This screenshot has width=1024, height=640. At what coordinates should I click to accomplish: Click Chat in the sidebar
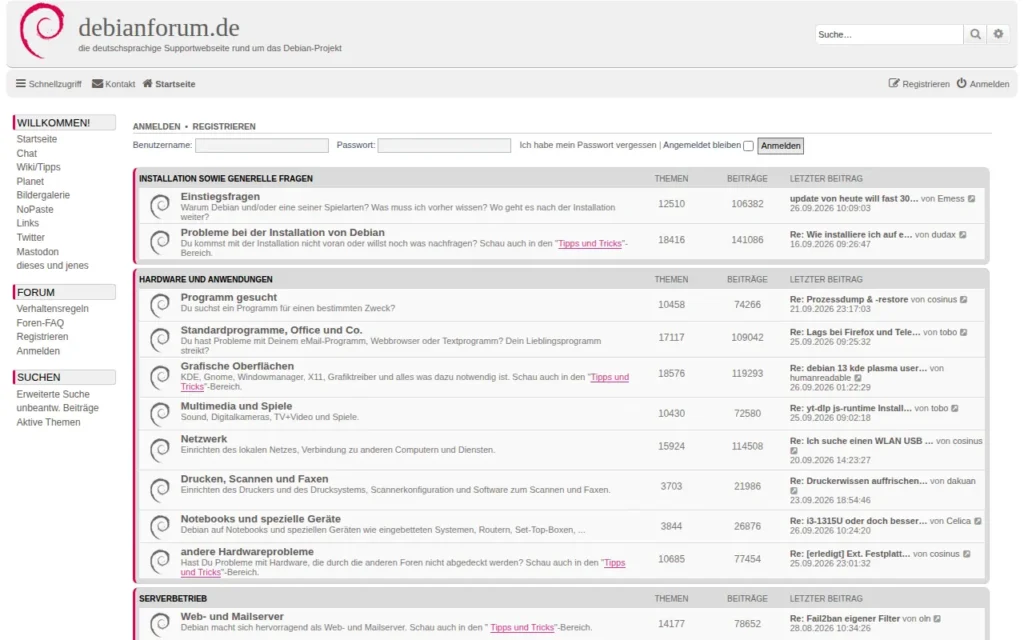(27, 153)
